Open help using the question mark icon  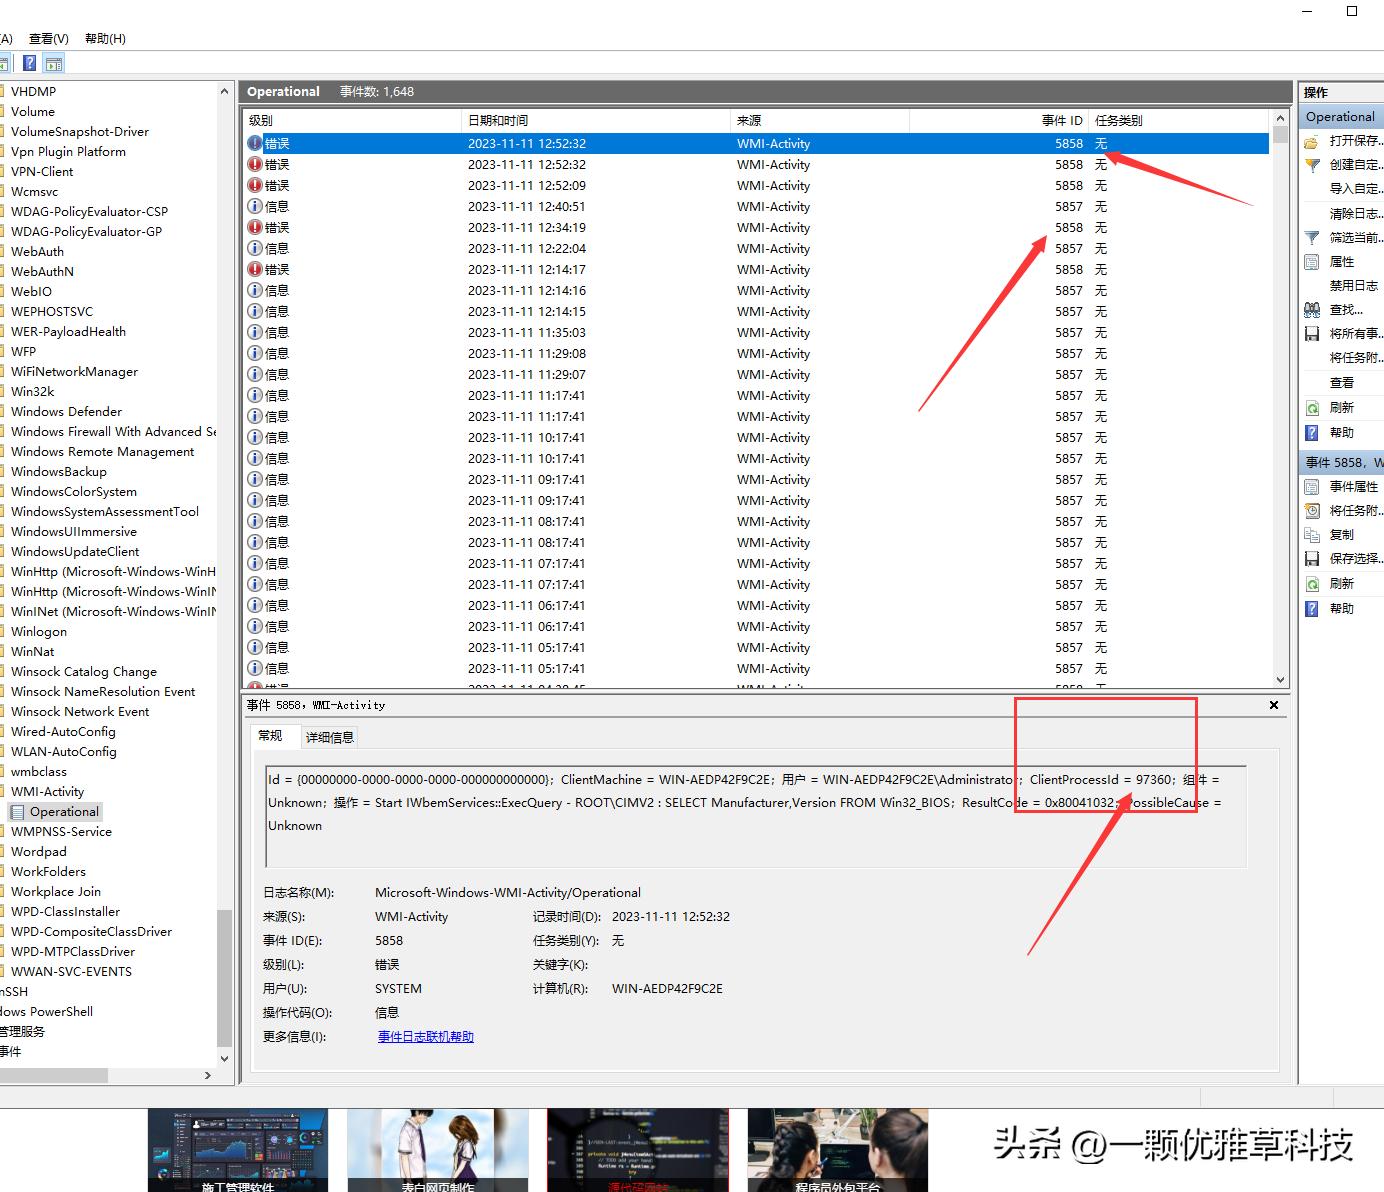pos(1345,432)
